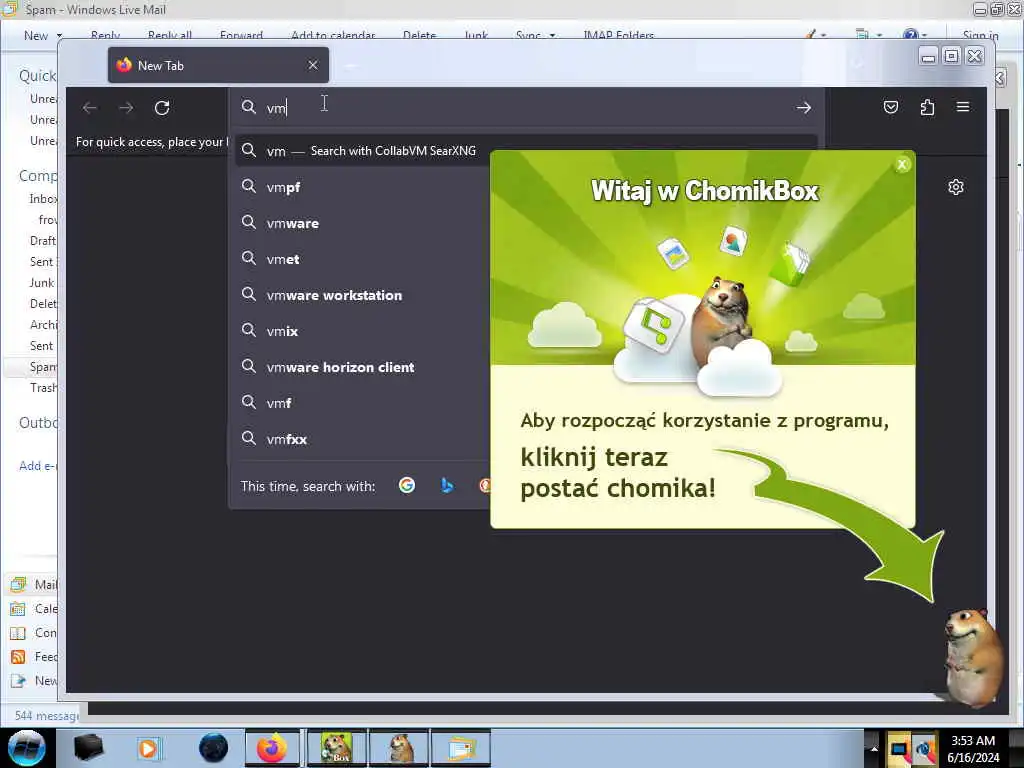Open the Firefox extensions menu
The height and width of the screenshot is (768, 1024).
point(927,107)
